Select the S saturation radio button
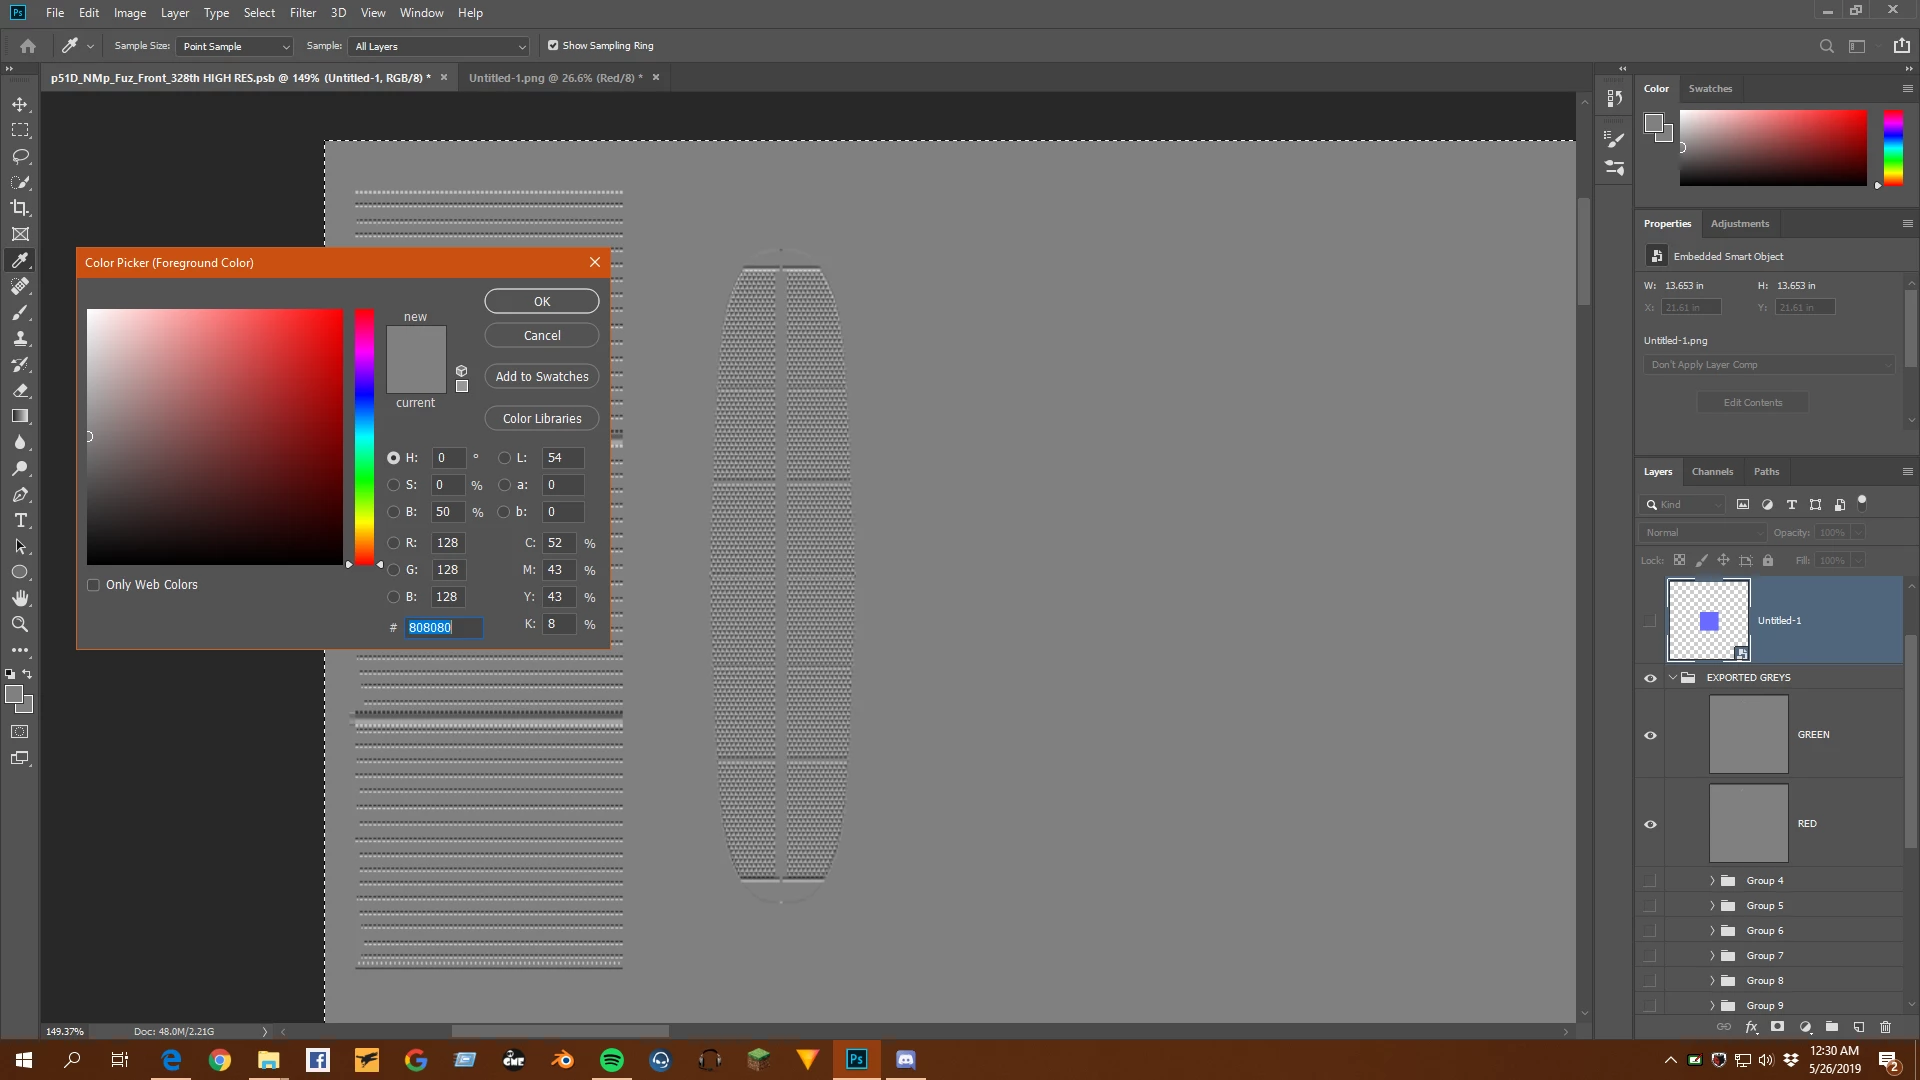 tap(394, 485)
